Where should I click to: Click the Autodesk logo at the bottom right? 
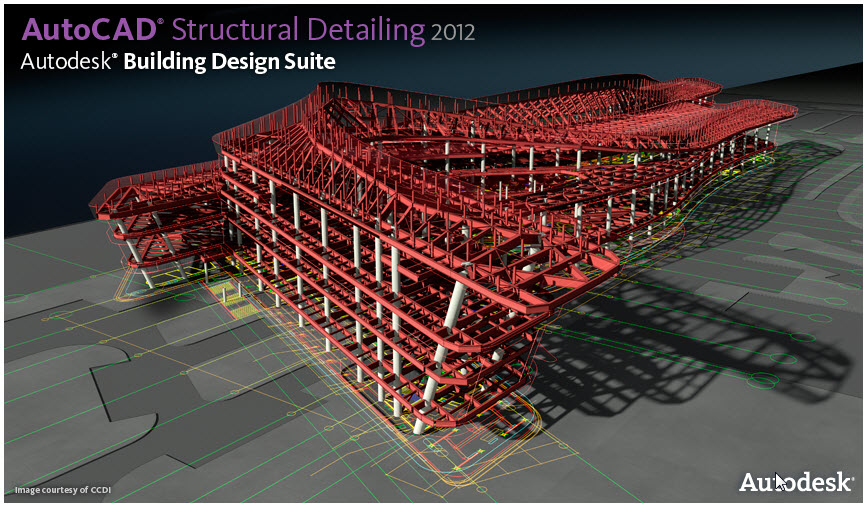click(796, 482)
